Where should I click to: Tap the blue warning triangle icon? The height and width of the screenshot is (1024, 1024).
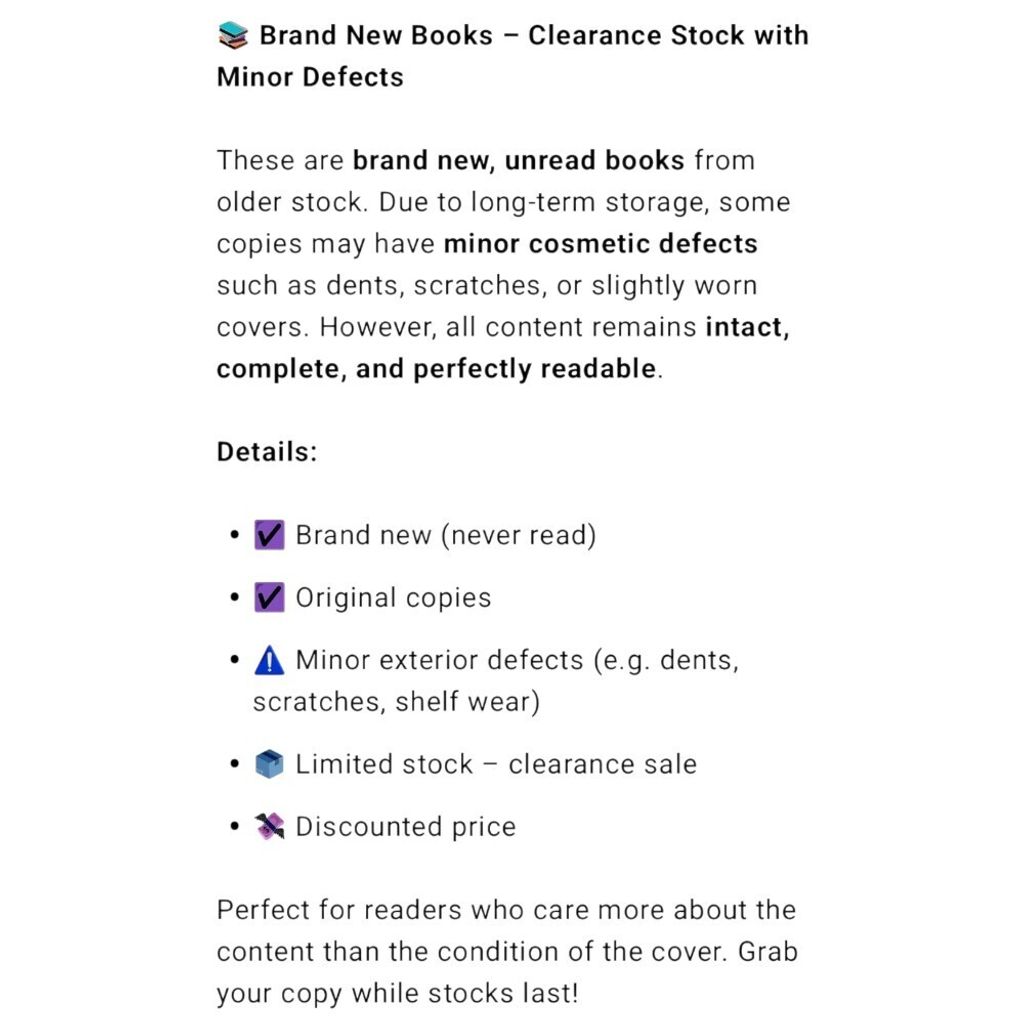tap(269, 660)
